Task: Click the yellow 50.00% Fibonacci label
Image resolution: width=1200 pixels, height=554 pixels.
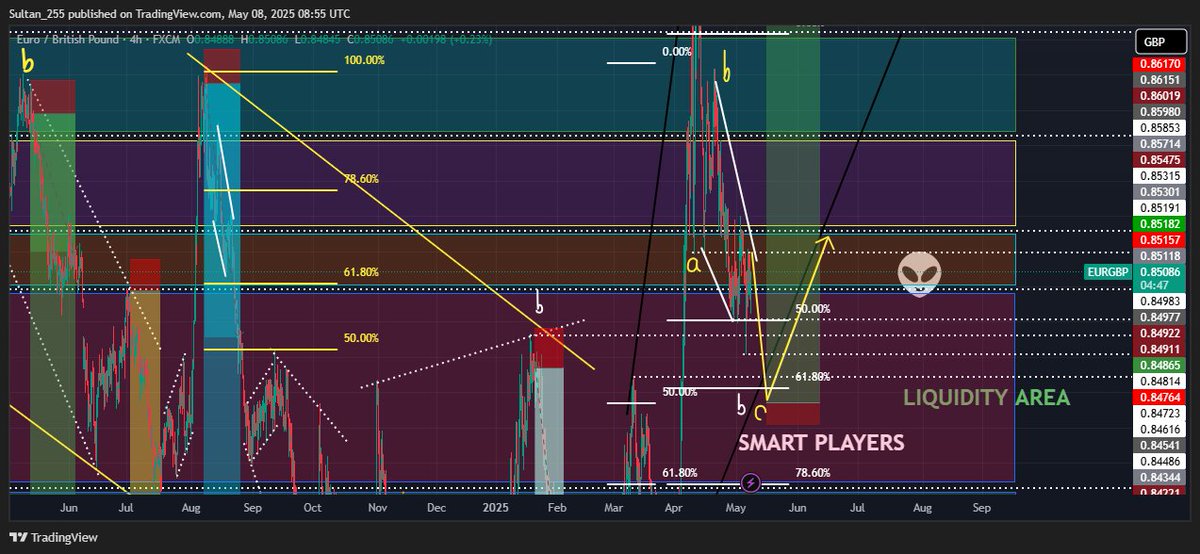Action: (x=361, y=338)
